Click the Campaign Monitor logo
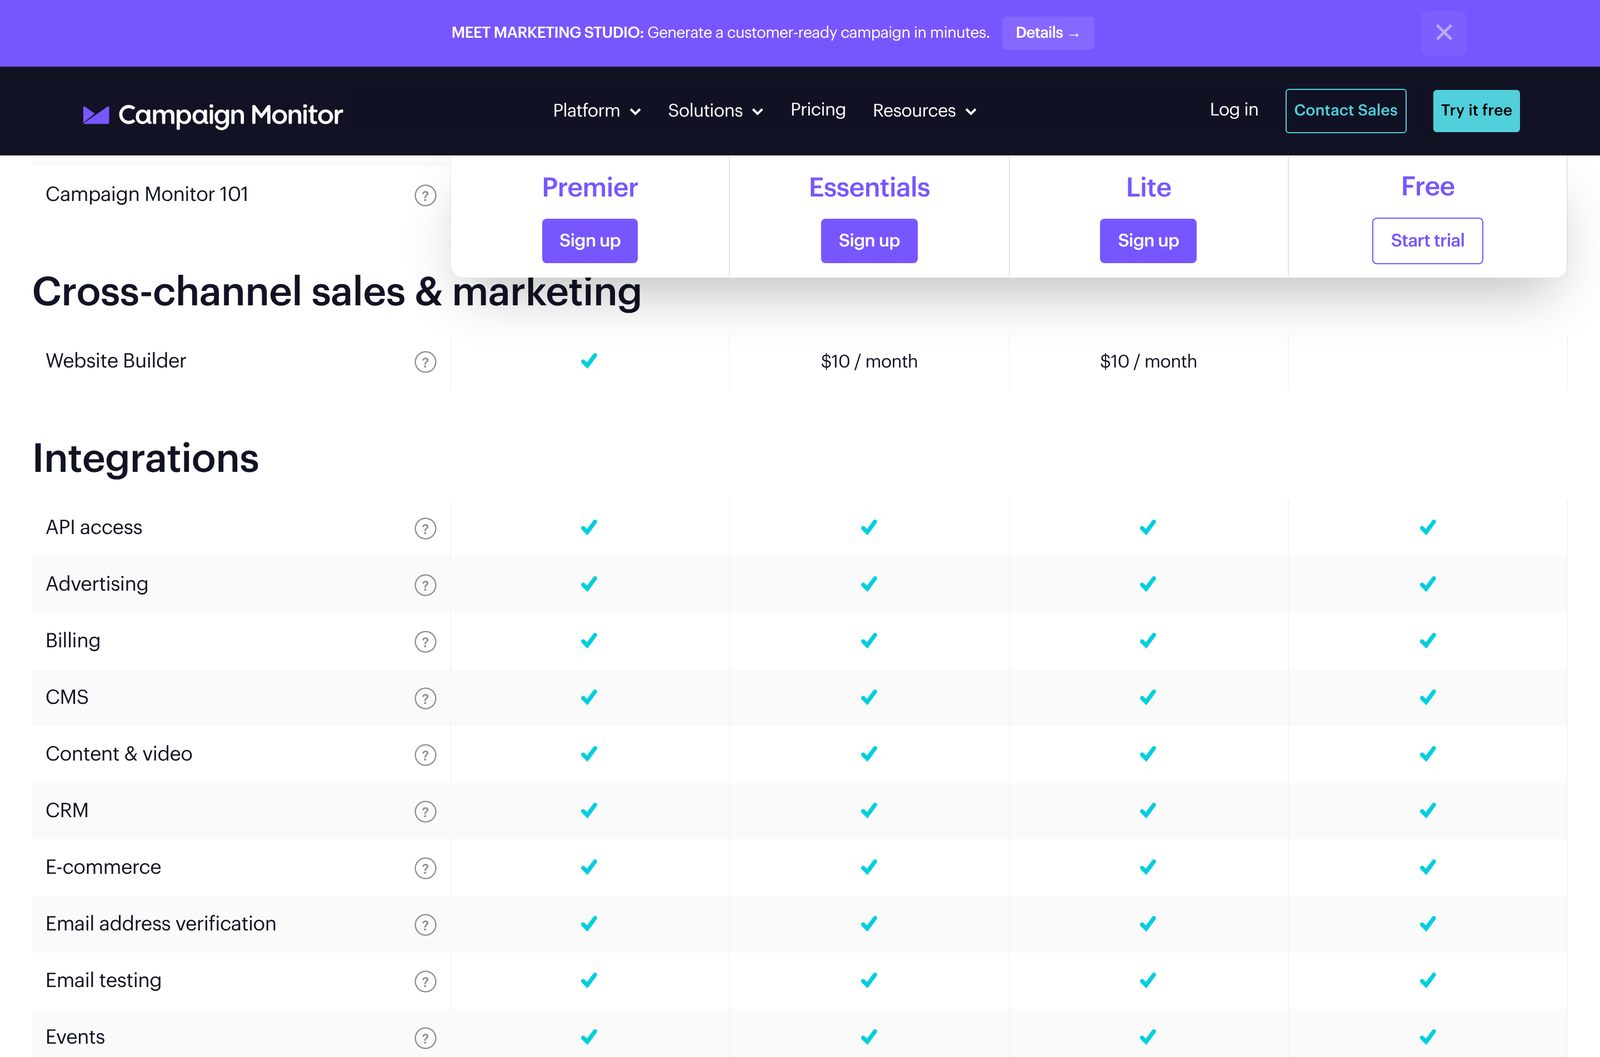The width and height of the screenshot is (1600, 1057). pyautogui.click(x=212, y=115)
